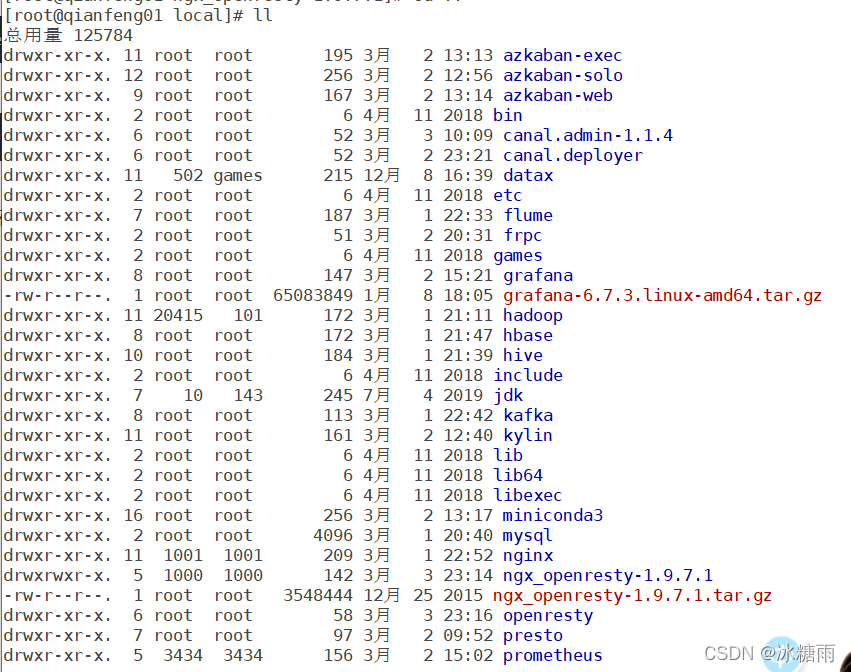This screenshot has width=851, height=672.
Task: Select the miniconda3 directory name
Action: 552,516
